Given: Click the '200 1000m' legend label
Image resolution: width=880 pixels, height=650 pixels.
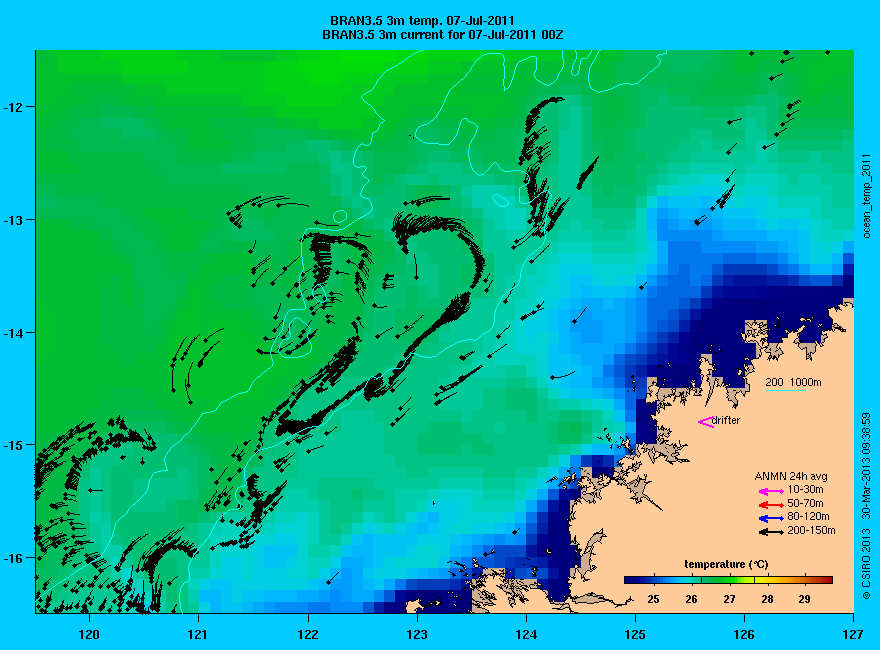Looking at the screenshot, I should pyautogui.click(x=793, y=382).
